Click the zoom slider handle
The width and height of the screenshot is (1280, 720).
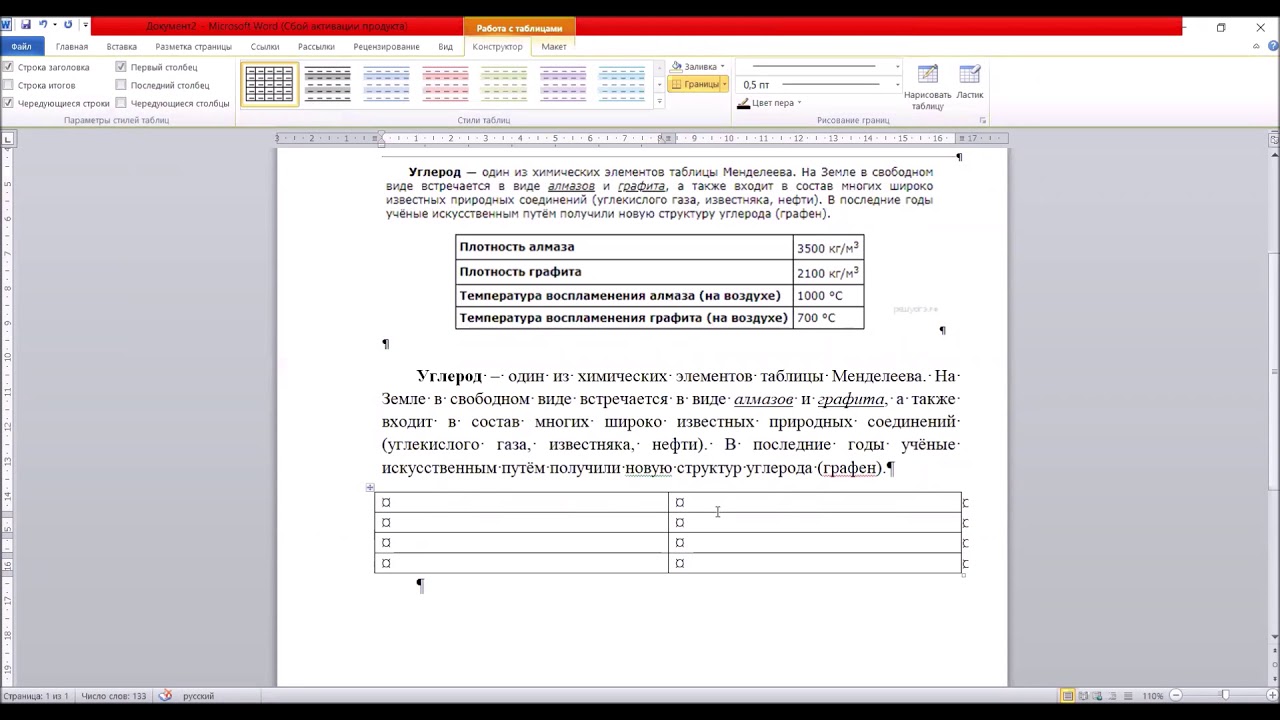pyautogui.click(x=1225, y=696)
